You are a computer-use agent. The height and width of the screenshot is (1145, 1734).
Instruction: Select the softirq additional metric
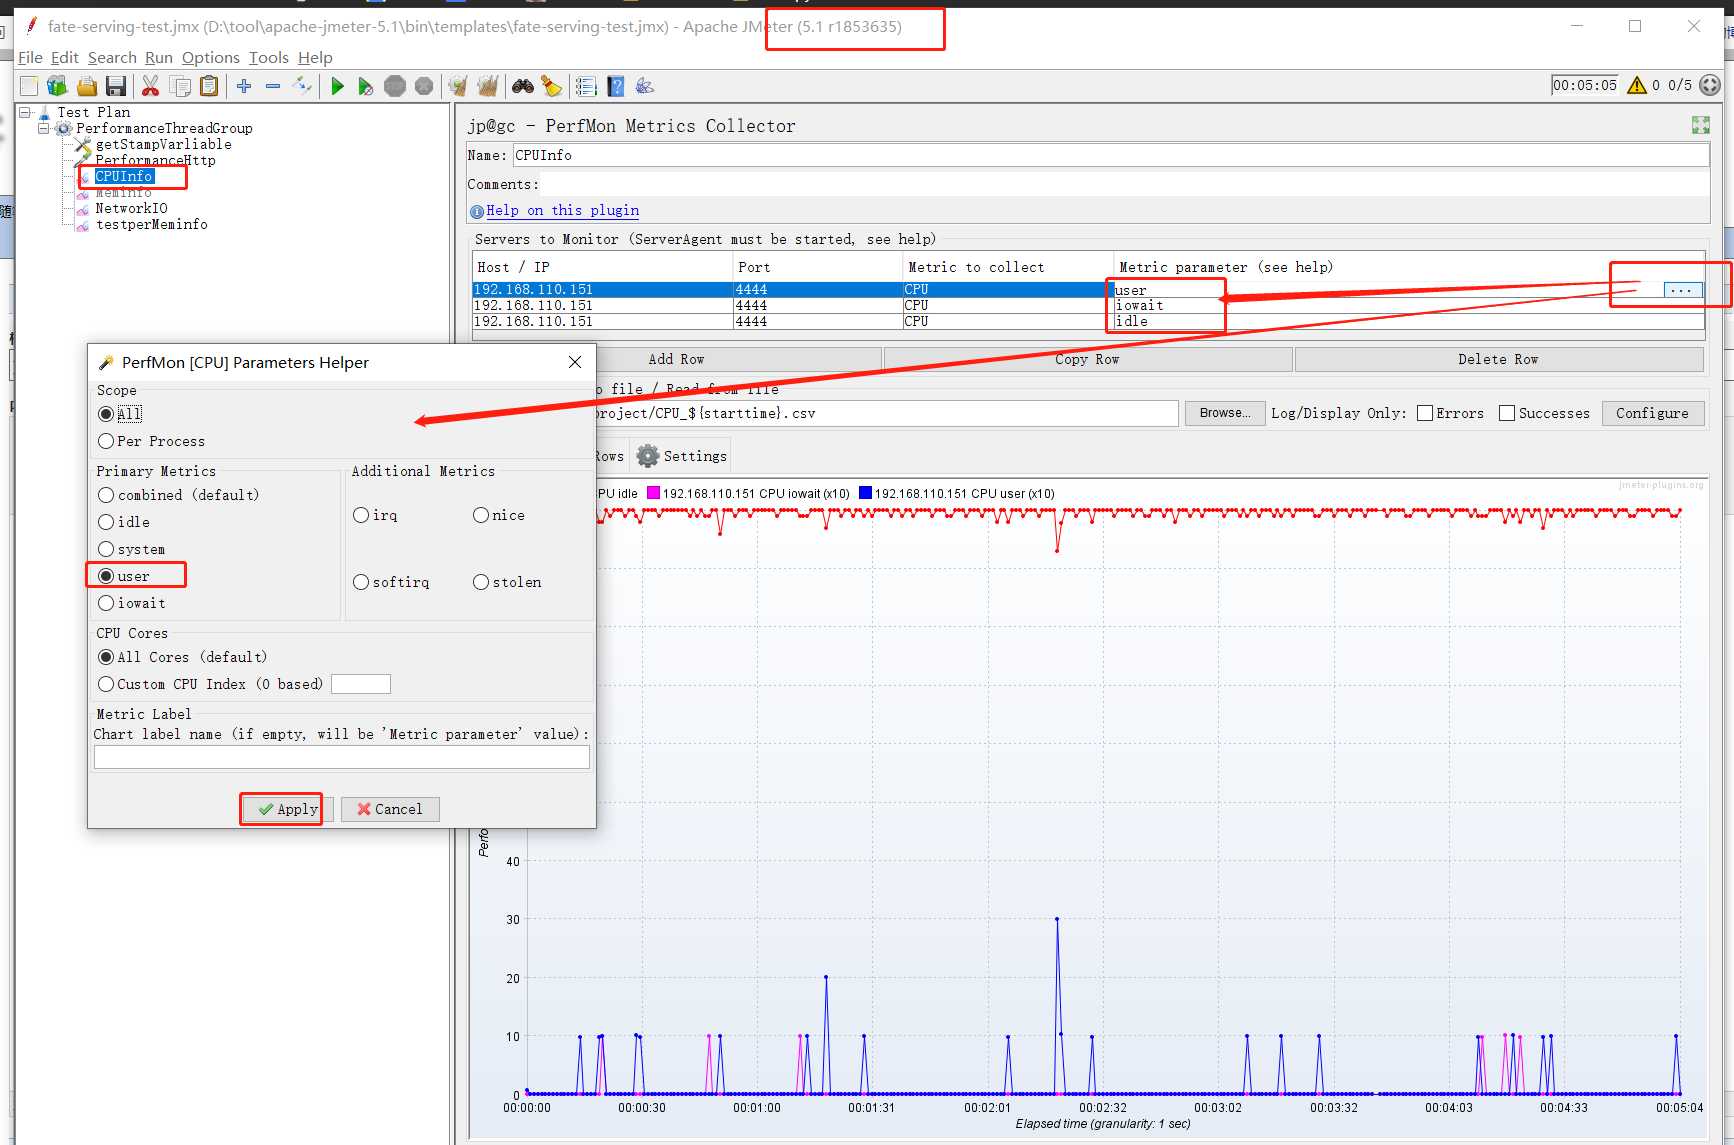coord(361,582)
